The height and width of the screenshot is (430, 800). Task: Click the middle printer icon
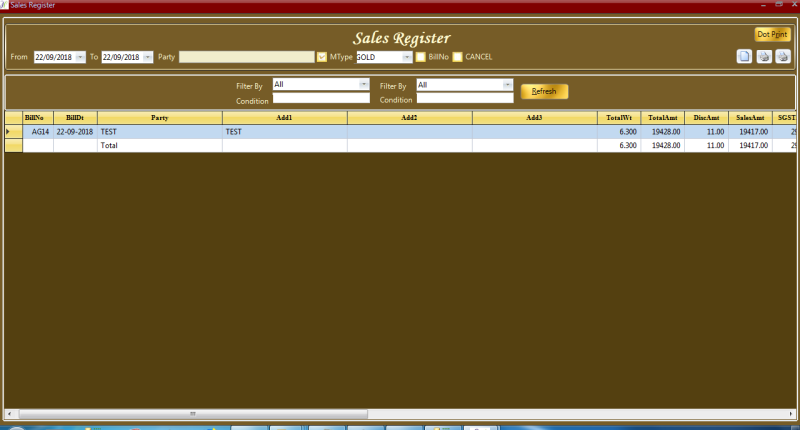point(763,56)
